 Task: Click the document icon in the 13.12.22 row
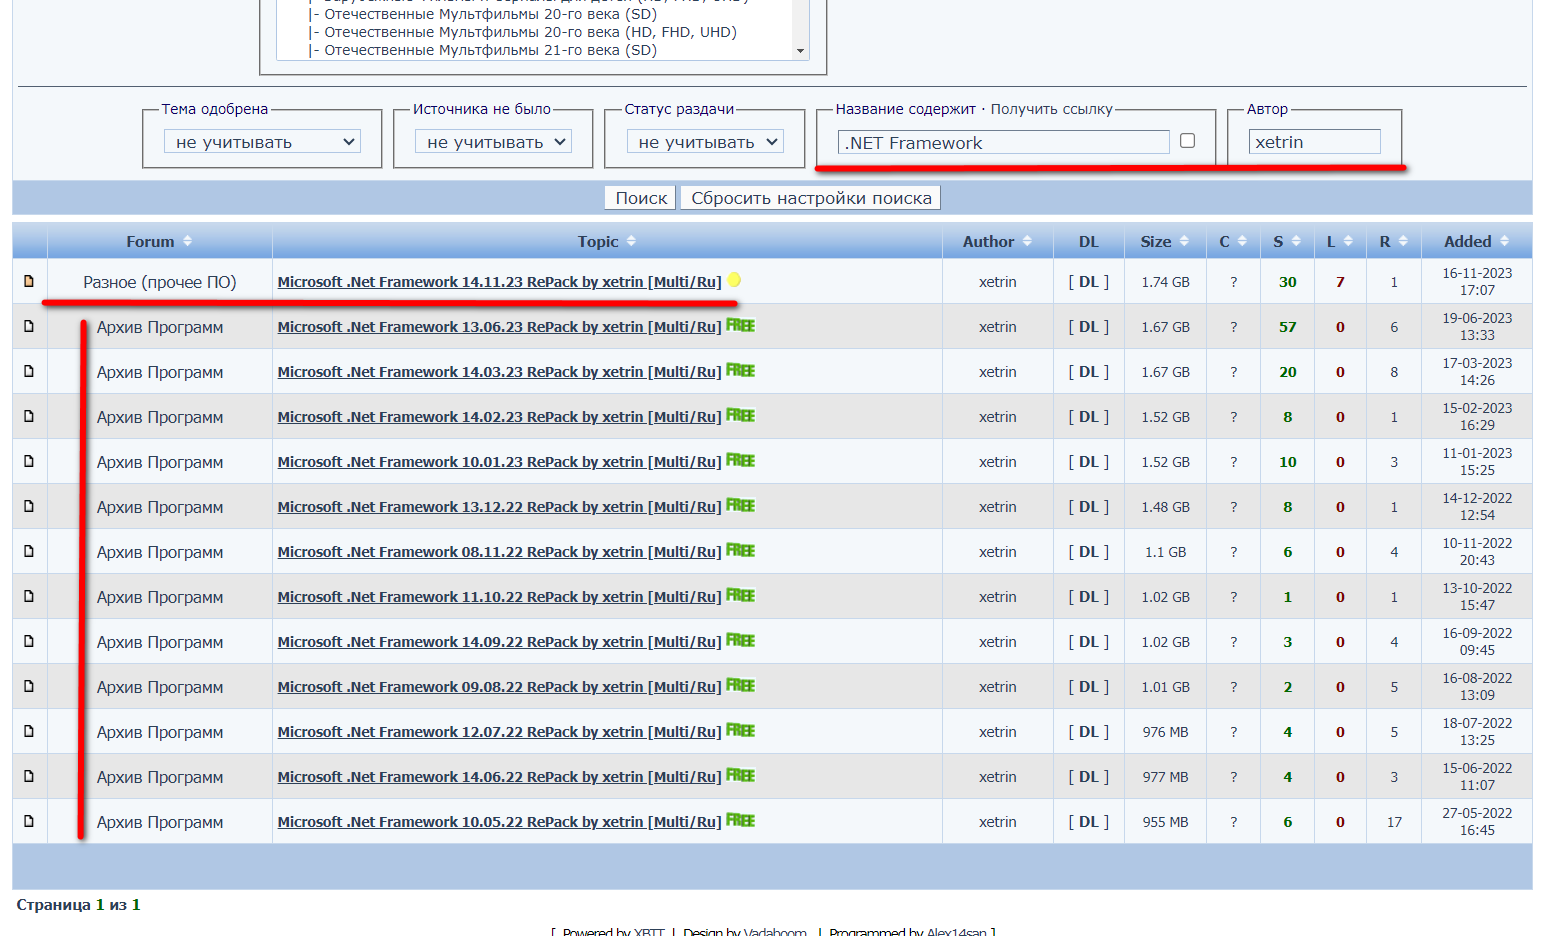coord(29,506)
